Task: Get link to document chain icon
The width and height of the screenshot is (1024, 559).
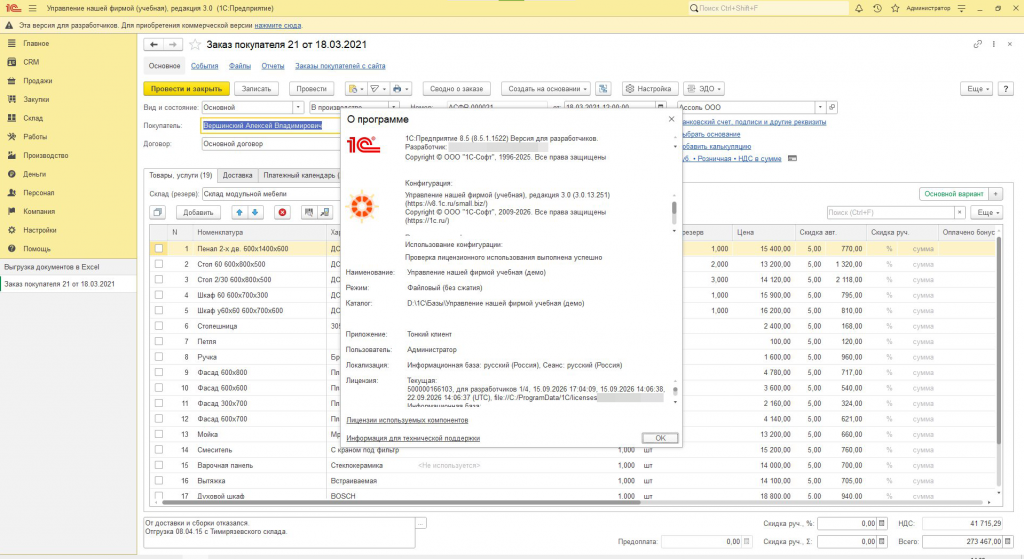Action: pos(978,44)
